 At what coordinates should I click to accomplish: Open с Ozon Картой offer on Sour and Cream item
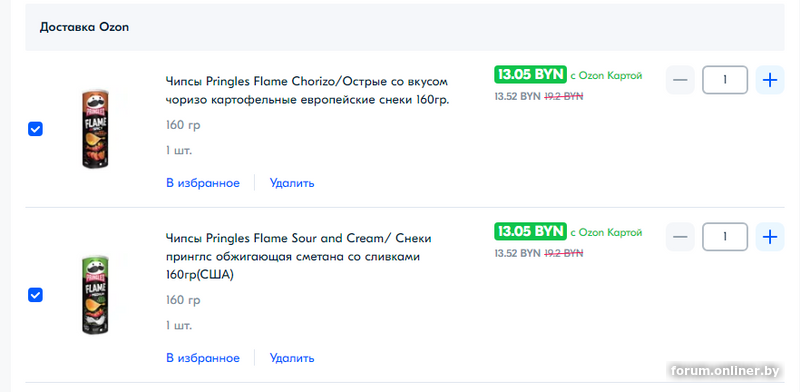606,232
